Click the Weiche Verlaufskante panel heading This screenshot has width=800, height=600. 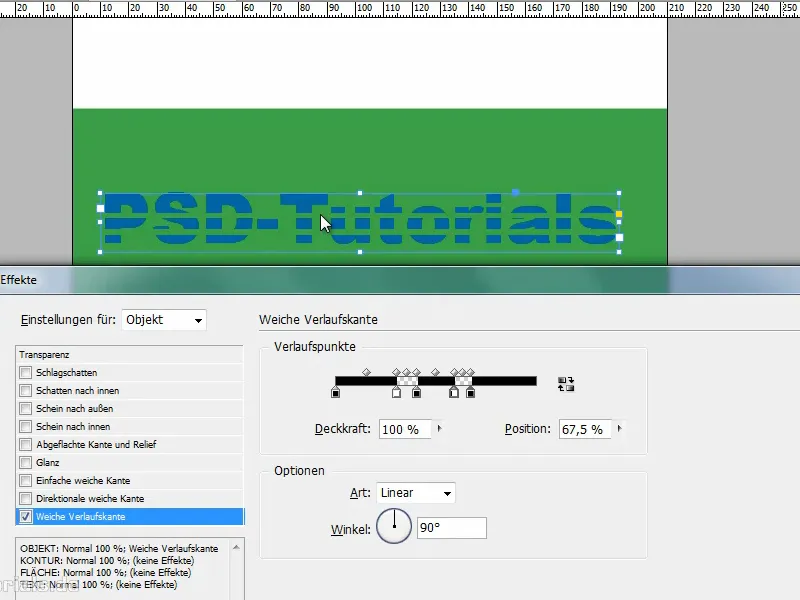point(318,320)
